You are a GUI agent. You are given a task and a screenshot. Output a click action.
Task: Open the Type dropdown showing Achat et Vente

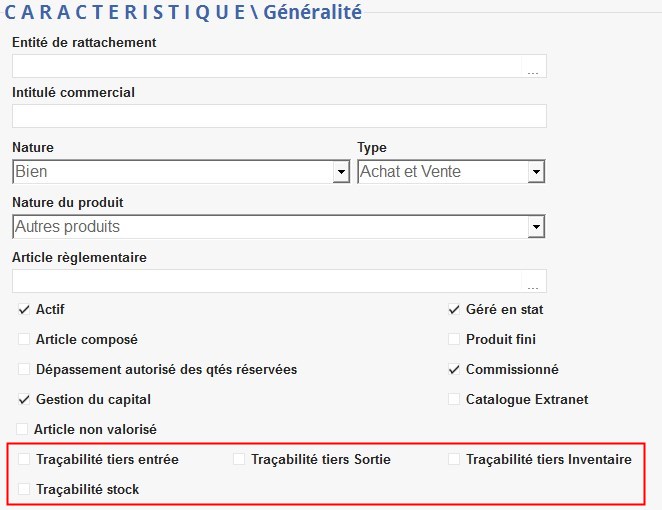[536, 173]
